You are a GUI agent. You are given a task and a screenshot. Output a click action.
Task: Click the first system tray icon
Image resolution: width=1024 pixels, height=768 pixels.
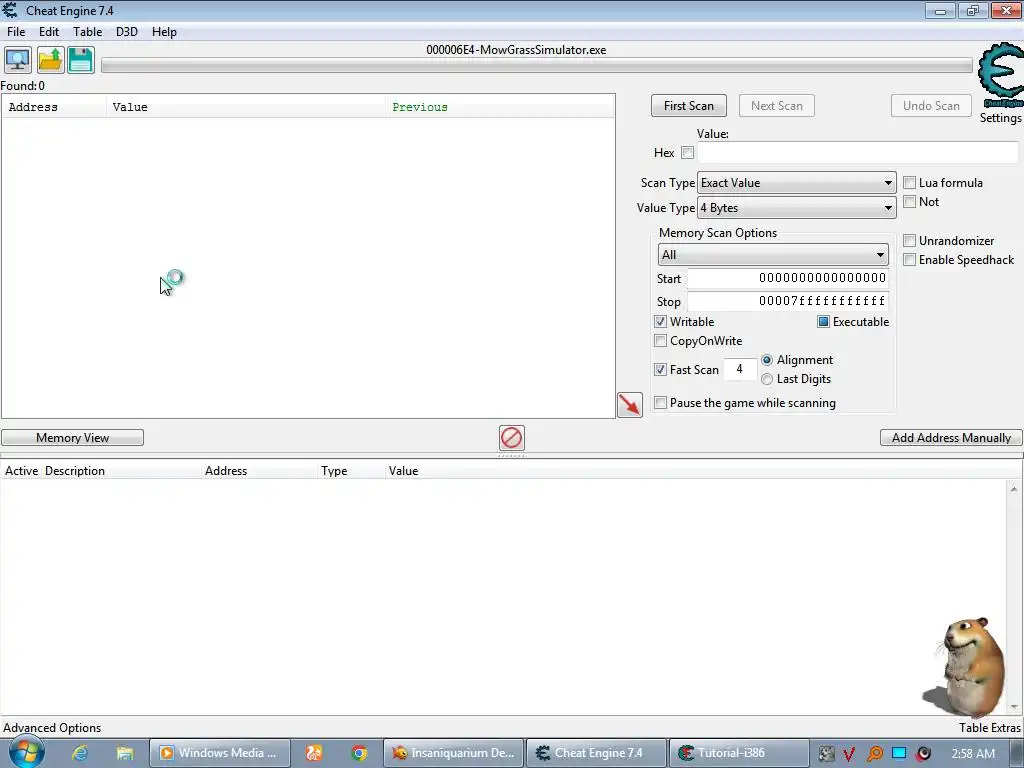coord(826,754)
